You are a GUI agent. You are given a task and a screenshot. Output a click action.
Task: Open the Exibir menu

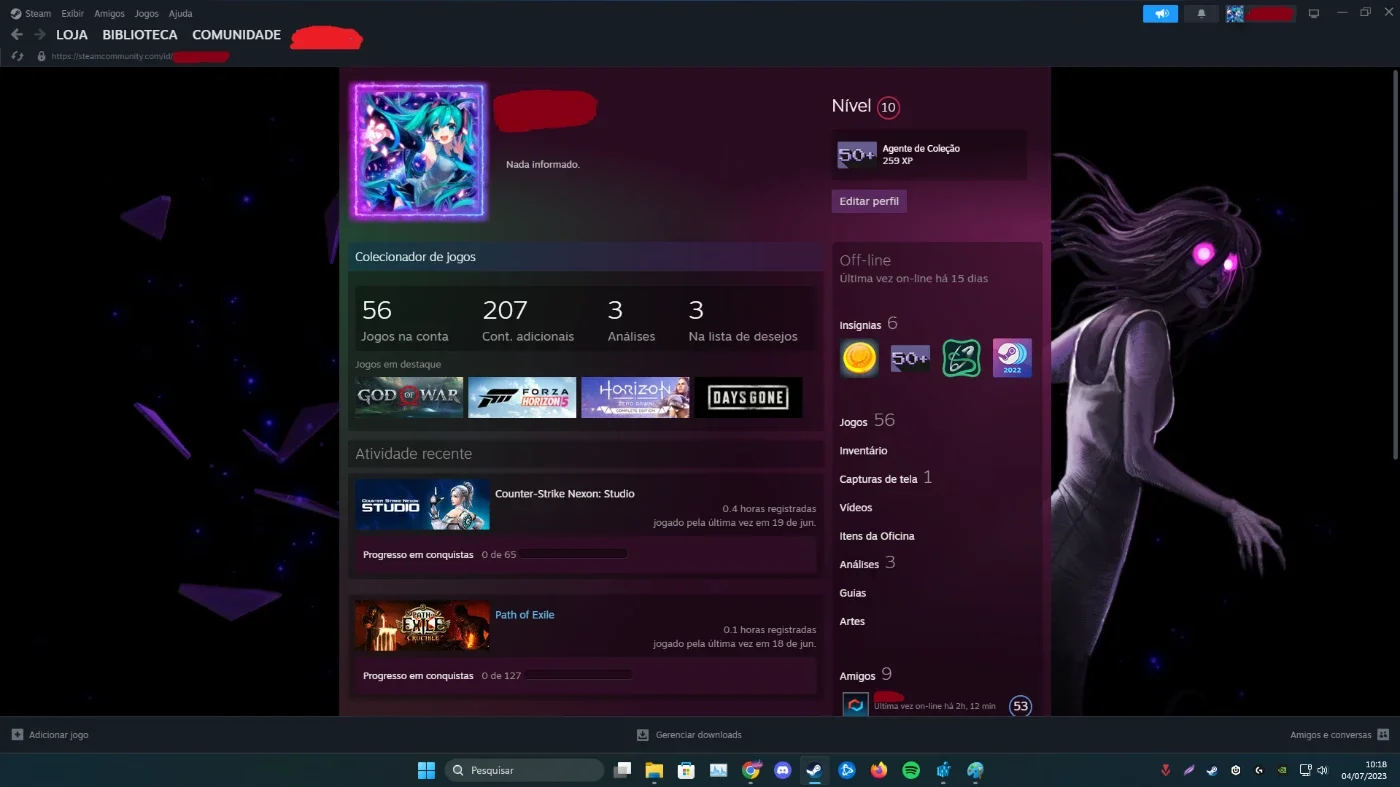coord(72,14)
